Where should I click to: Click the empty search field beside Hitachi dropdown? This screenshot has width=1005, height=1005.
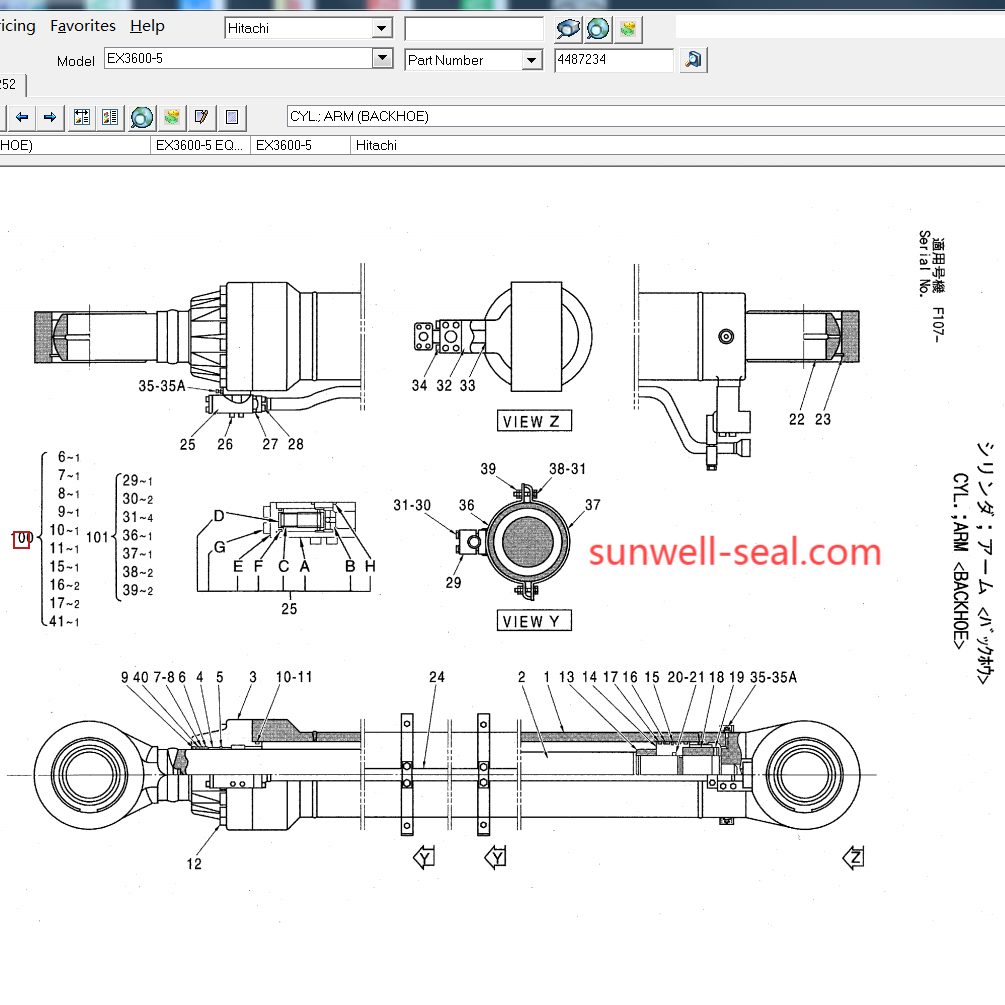473,29
